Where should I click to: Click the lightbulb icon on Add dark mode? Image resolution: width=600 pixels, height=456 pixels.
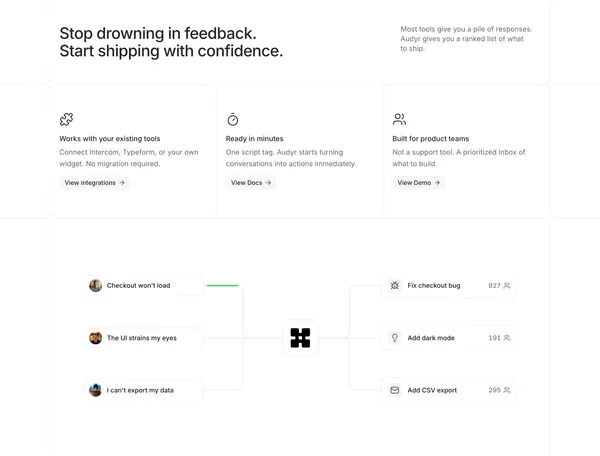click(x=395, y=338)
